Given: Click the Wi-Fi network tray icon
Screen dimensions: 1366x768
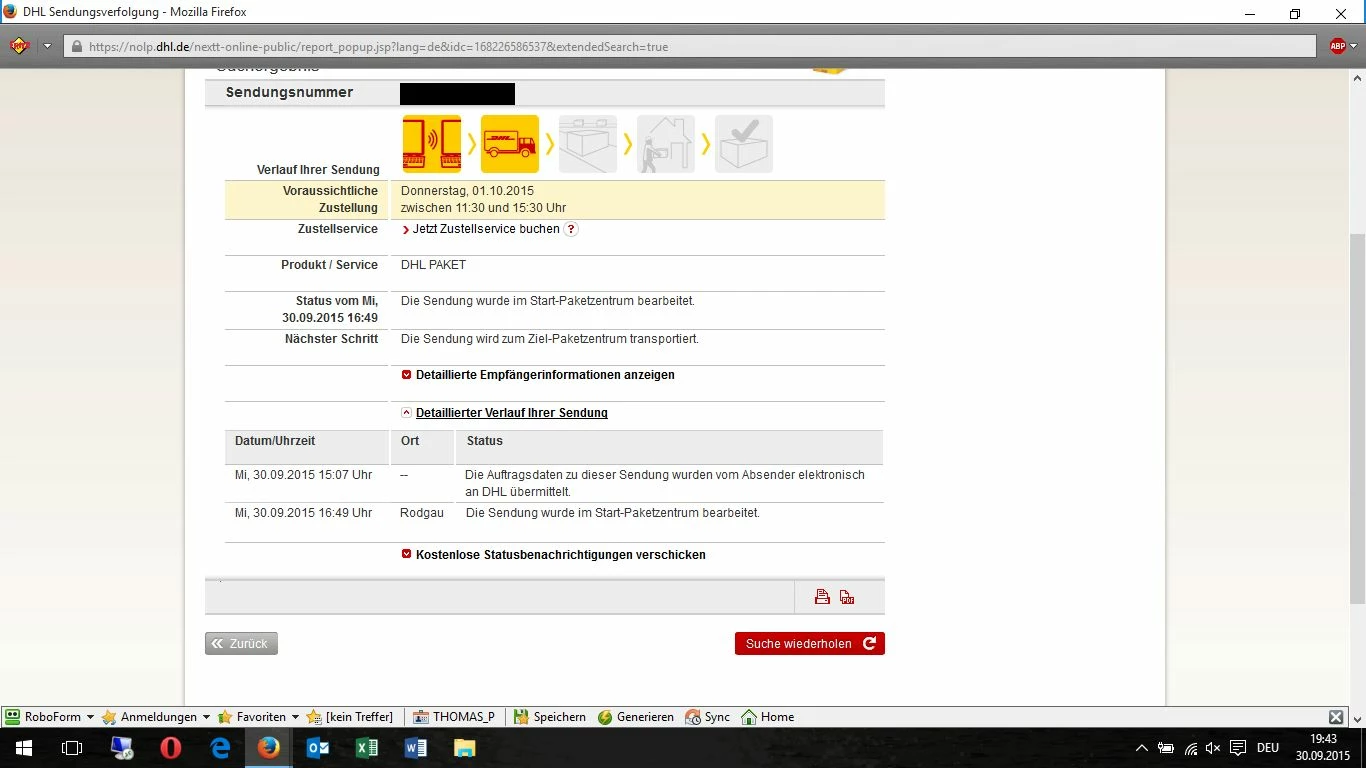Looking at the screenshot, I should tap(1190, 748).
